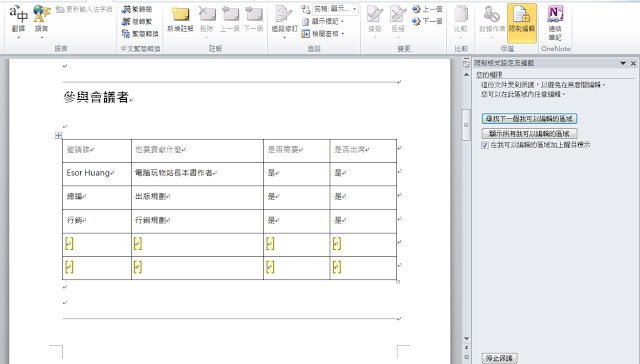Click the 停止保護 button

pos(499,358)
